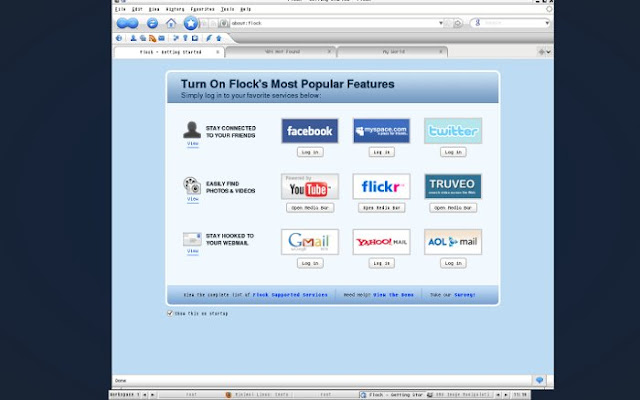Toggle the 'Show this on startup' checkbox

[x=170, y=313]
